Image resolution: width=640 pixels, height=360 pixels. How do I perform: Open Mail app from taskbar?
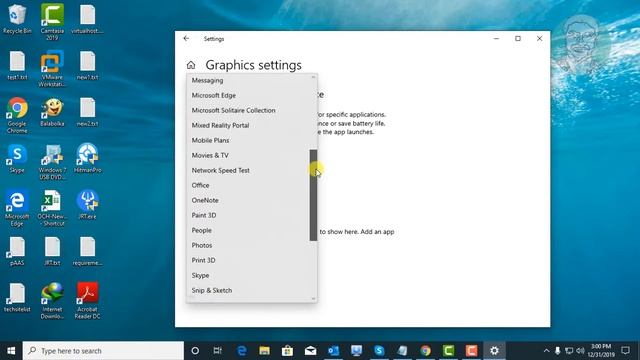[x=311, y=351]
